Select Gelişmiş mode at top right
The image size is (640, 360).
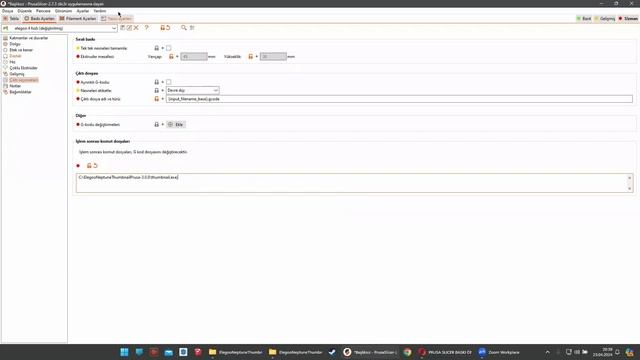(604, 18)
